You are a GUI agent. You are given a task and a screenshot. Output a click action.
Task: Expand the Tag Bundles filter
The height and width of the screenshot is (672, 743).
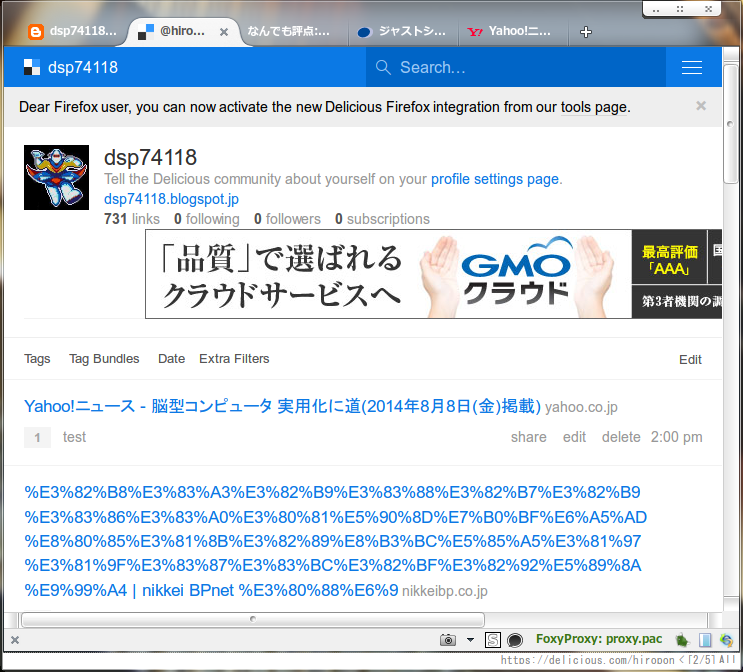coord(104,359)
